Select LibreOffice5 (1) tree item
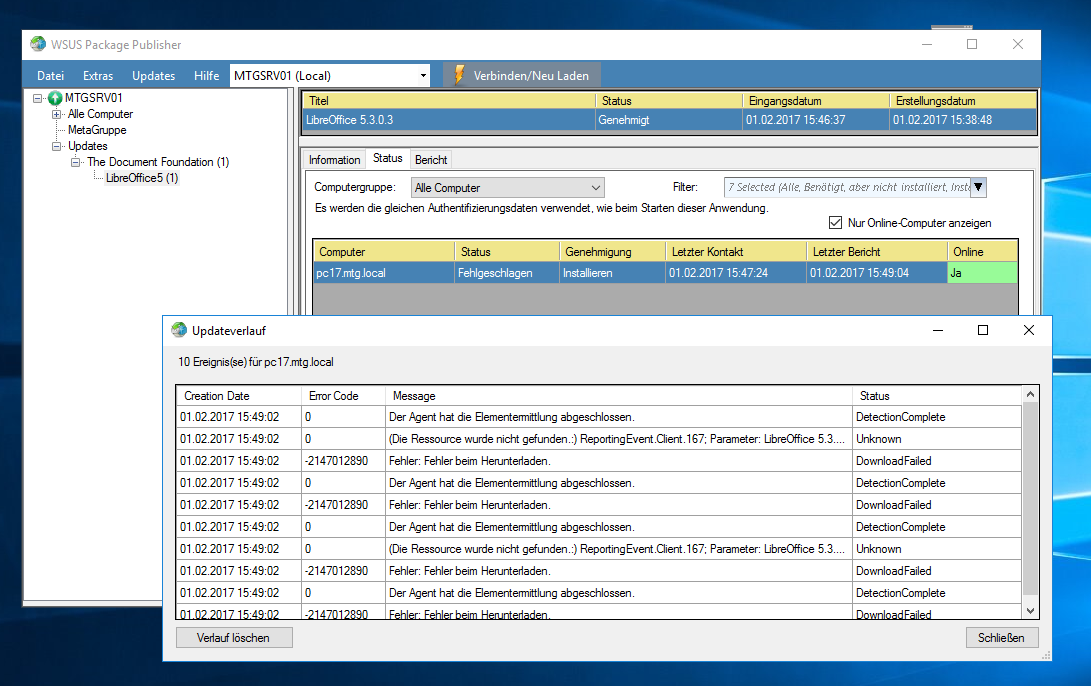This screenshot has height=686, width=1091. point(142,178)
